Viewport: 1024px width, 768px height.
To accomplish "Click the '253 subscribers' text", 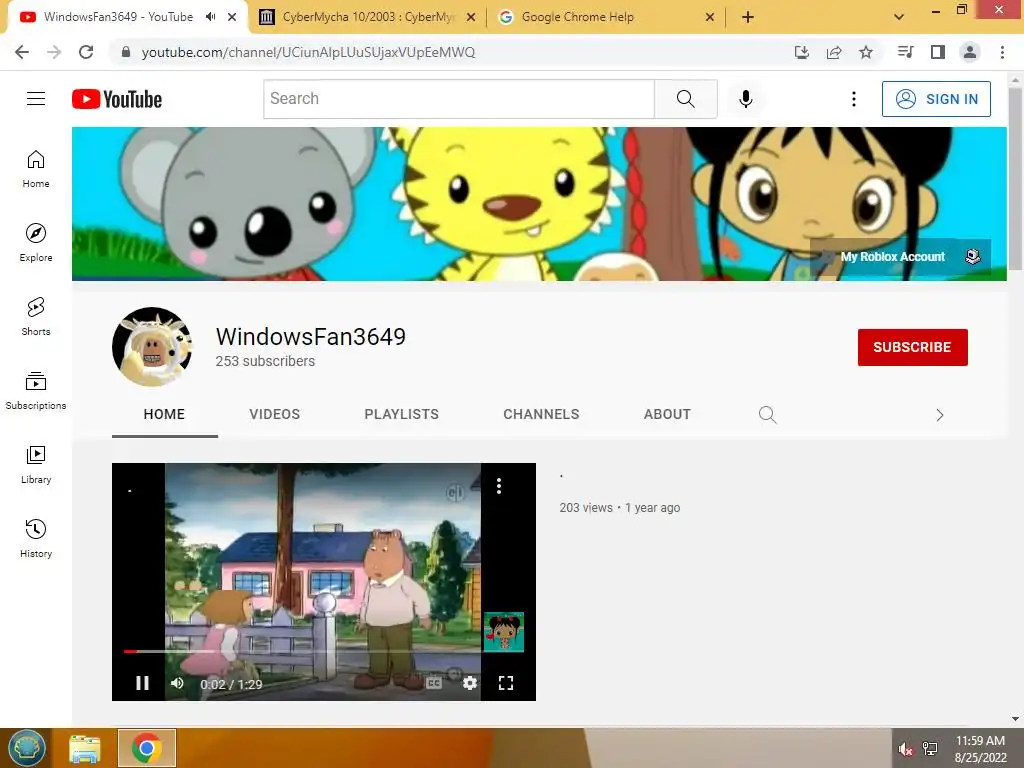I will (265, 361).
